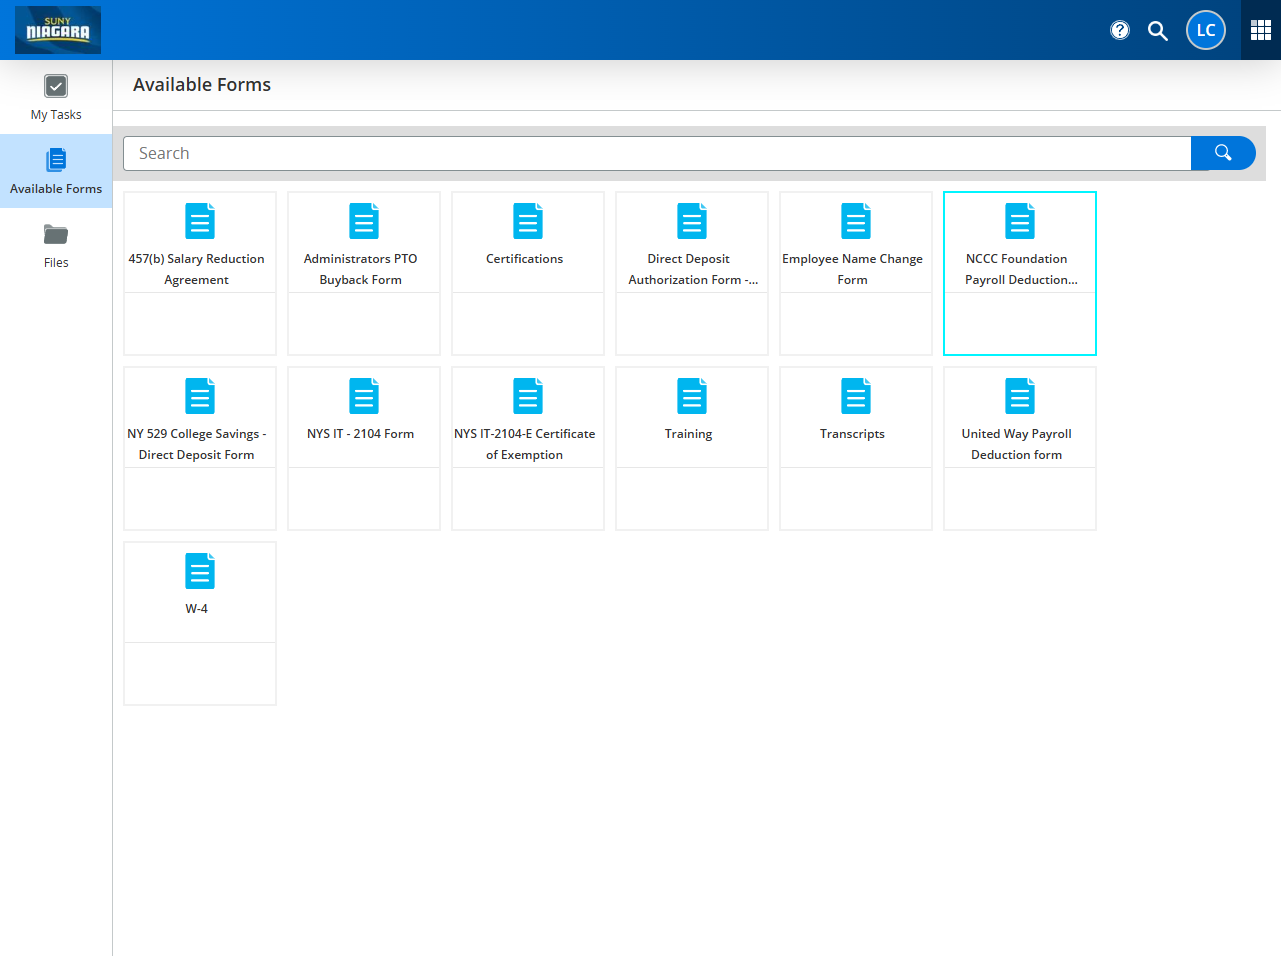Click the NCCC Foundation Payroll Deduction icon

click(1020, 221)
